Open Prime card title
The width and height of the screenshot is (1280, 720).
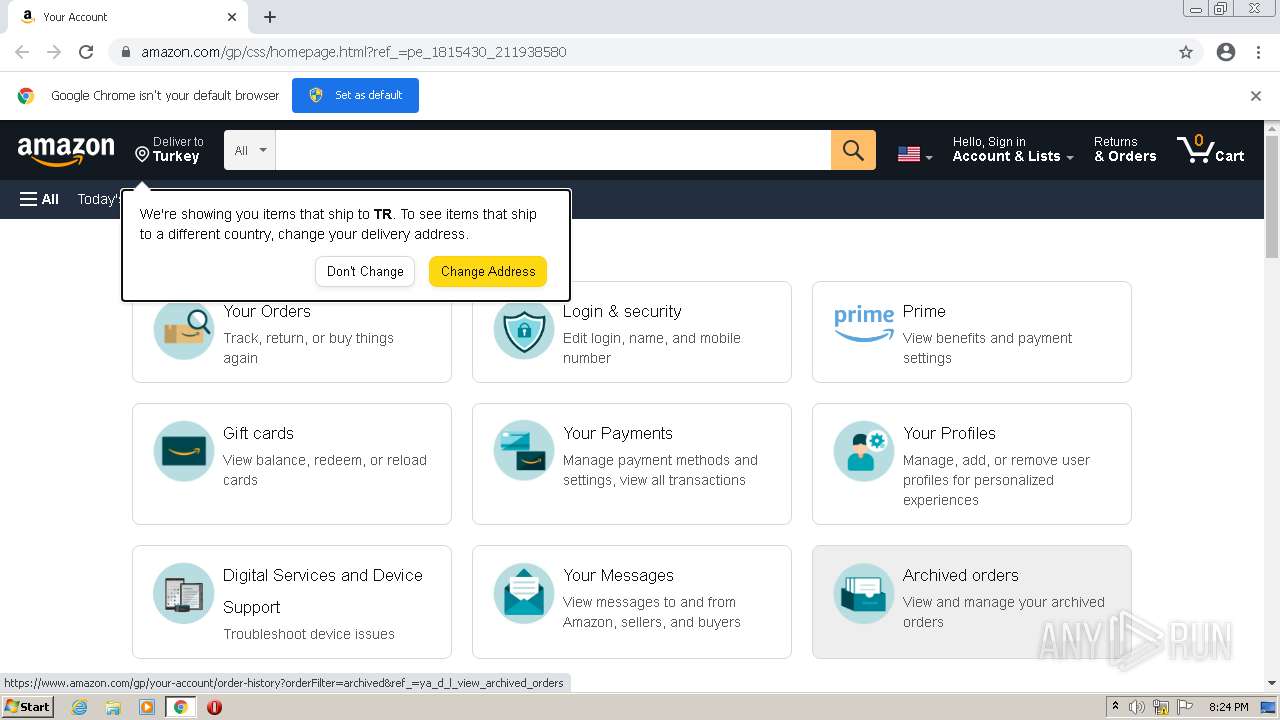click(924, 311)
